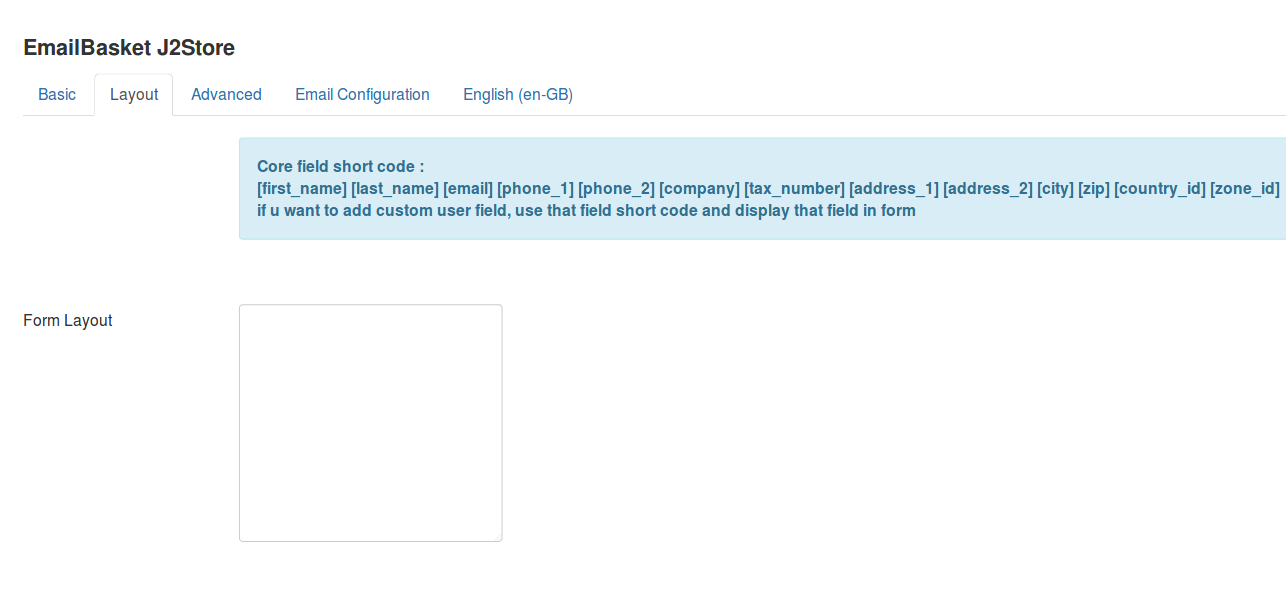Viewport: 1286px width, 596px height.
Task: Switch to the Basic tab
Action: click(57, 94)
